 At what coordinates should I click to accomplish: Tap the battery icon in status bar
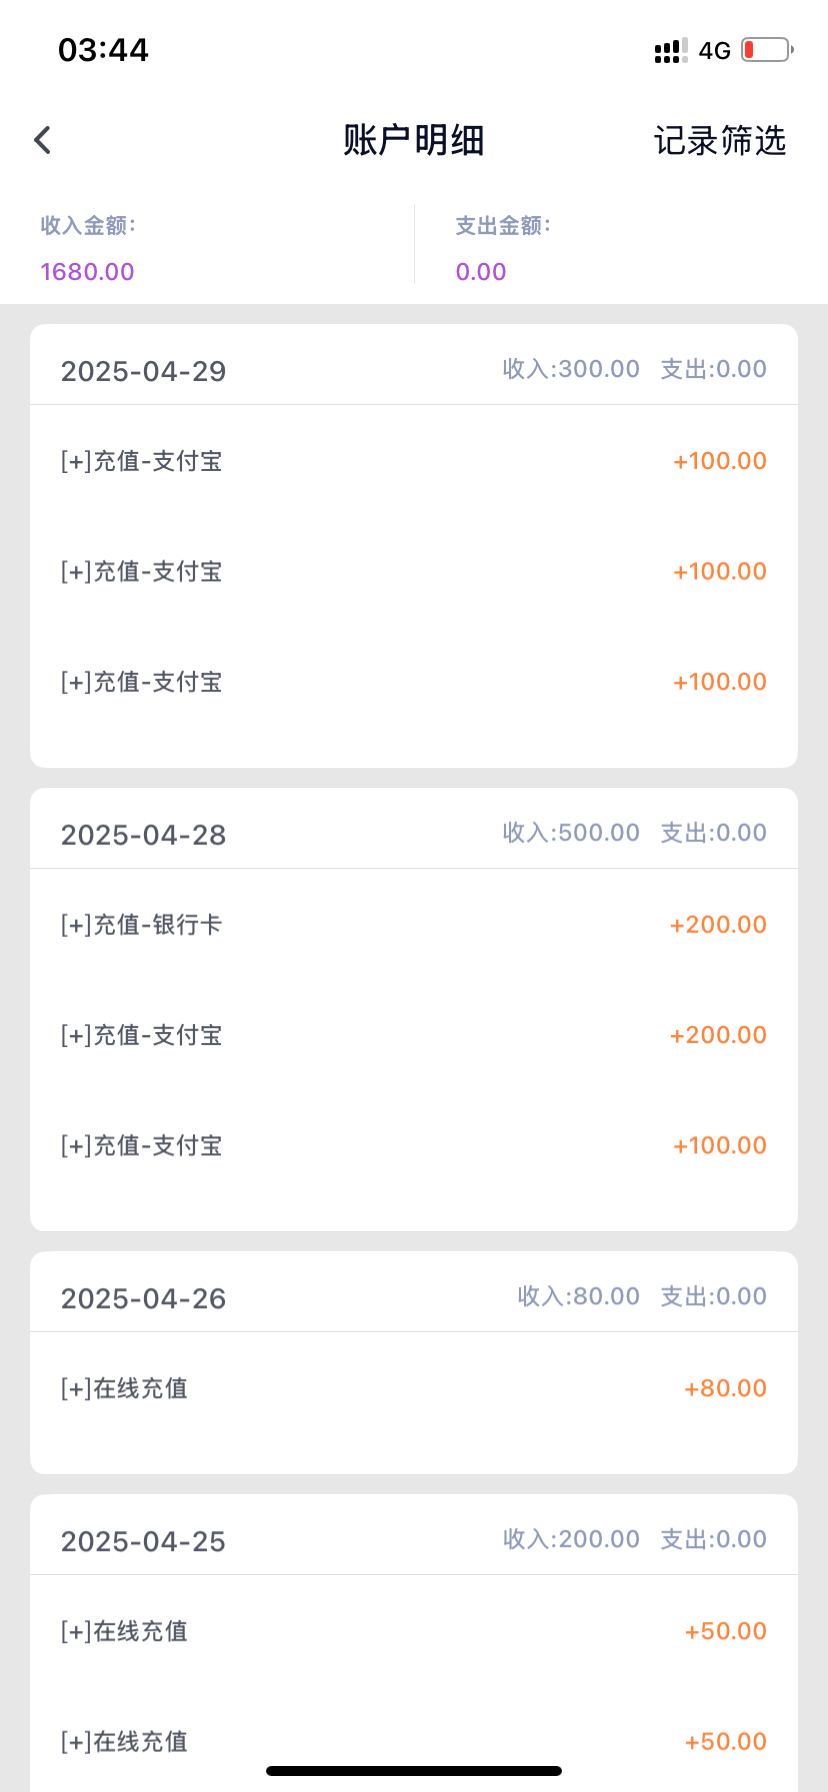(x=766, y=50)
